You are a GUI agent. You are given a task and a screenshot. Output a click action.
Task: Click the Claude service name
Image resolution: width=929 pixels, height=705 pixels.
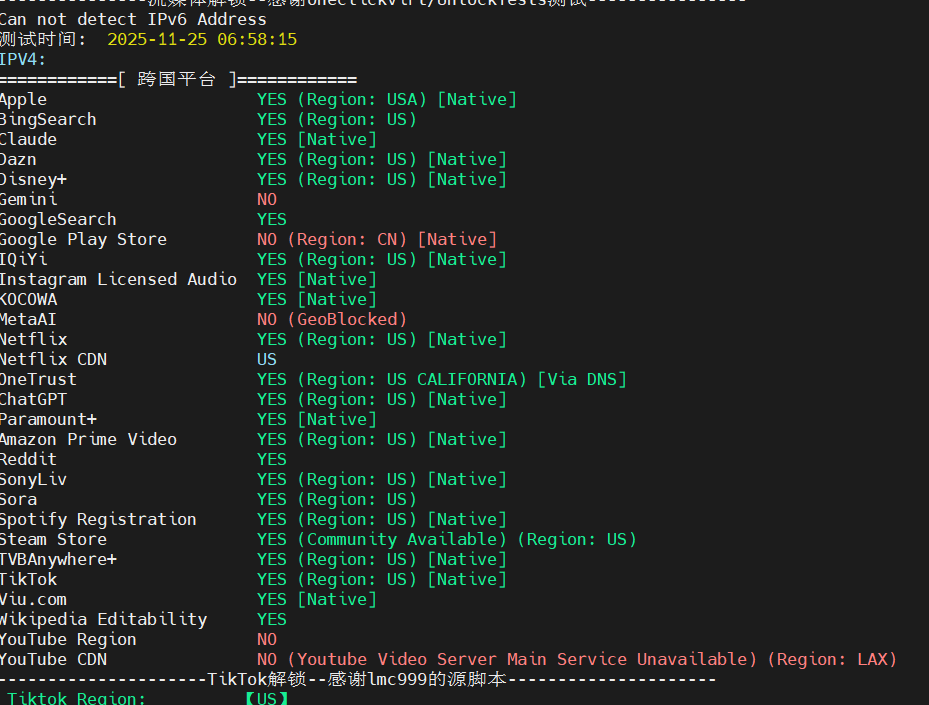coord(28,140)
